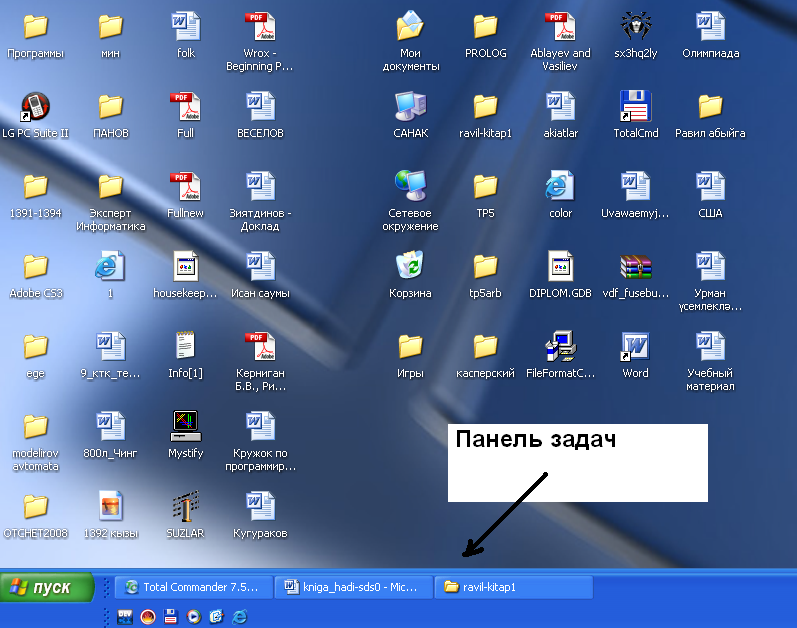797x628 pixels.
Task: Select the TotalCmd shortcut icon
Action: point(635,106)
